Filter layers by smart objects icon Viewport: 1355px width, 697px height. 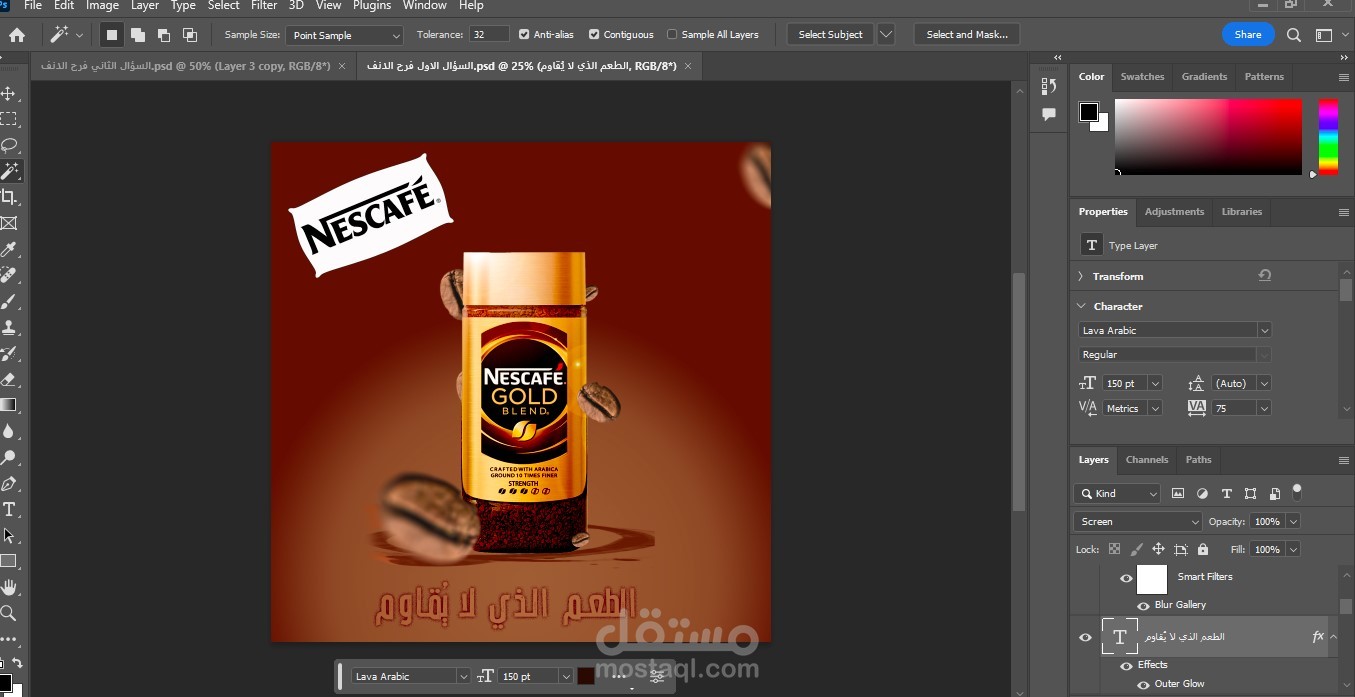pos(1275,493)
